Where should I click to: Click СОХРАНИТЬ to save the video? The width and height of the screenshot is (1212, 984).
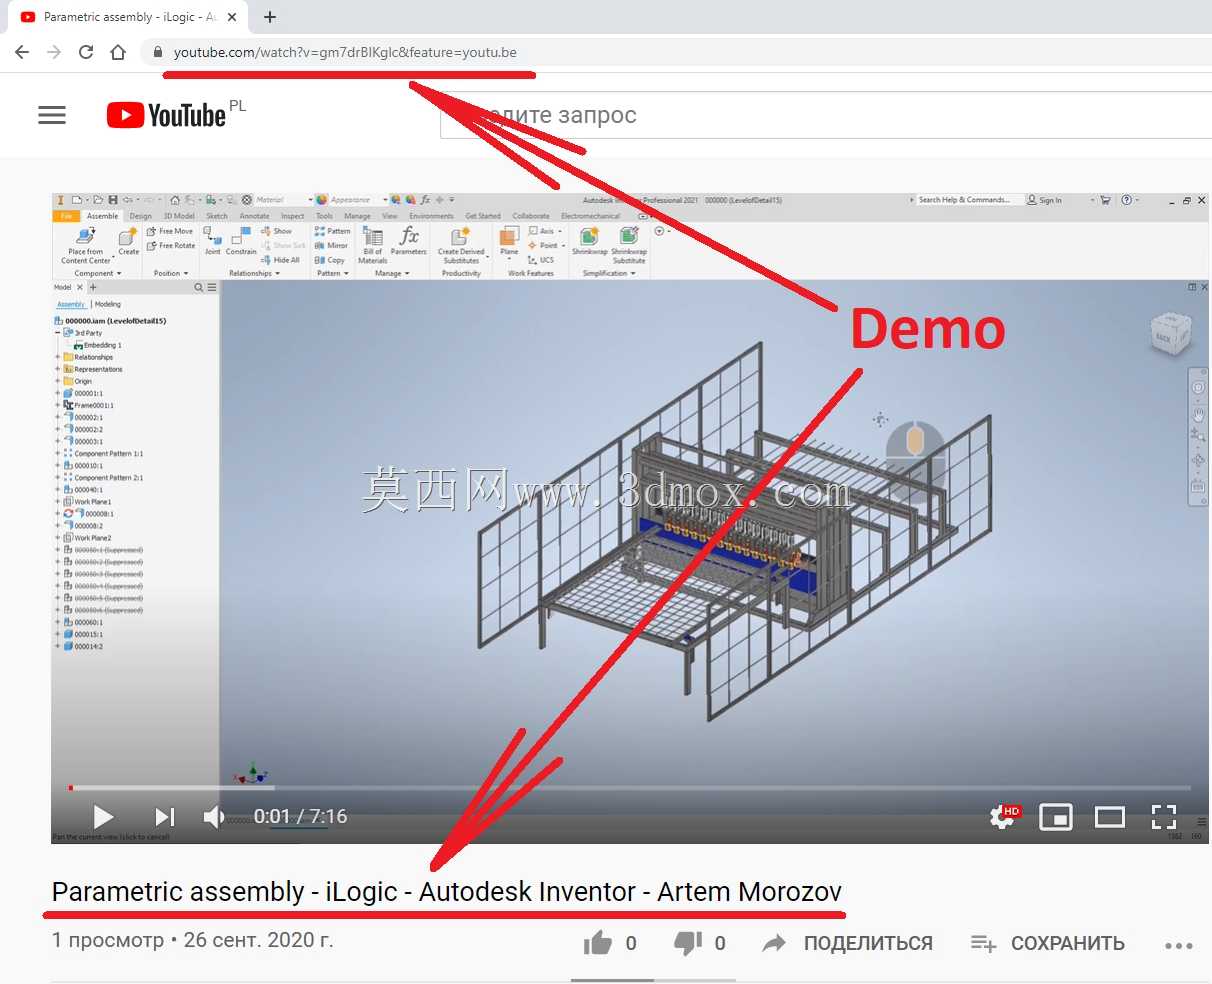point(1048,943)
